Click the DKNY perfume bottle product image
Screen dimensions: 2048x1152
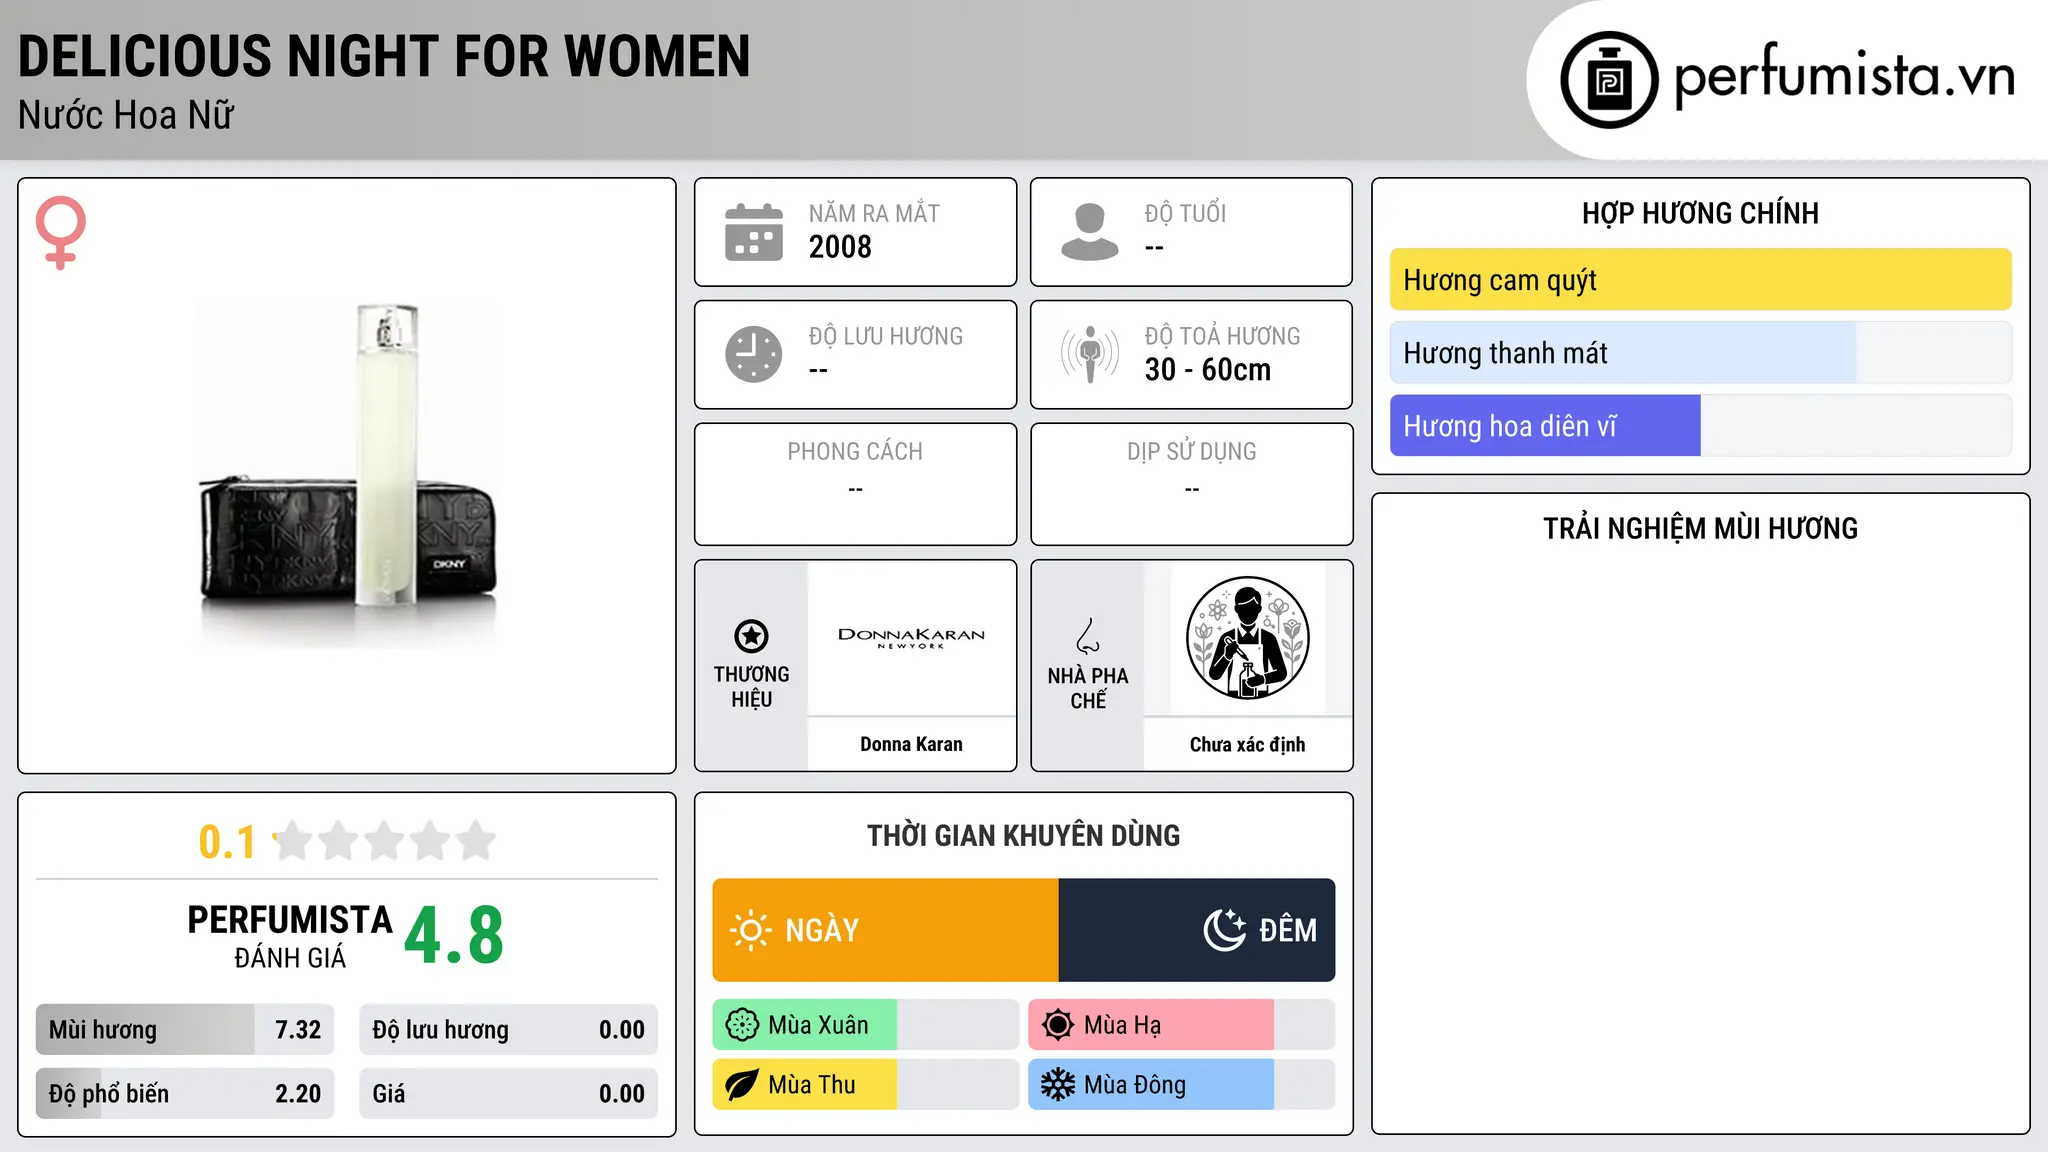[x=347, y=475]
